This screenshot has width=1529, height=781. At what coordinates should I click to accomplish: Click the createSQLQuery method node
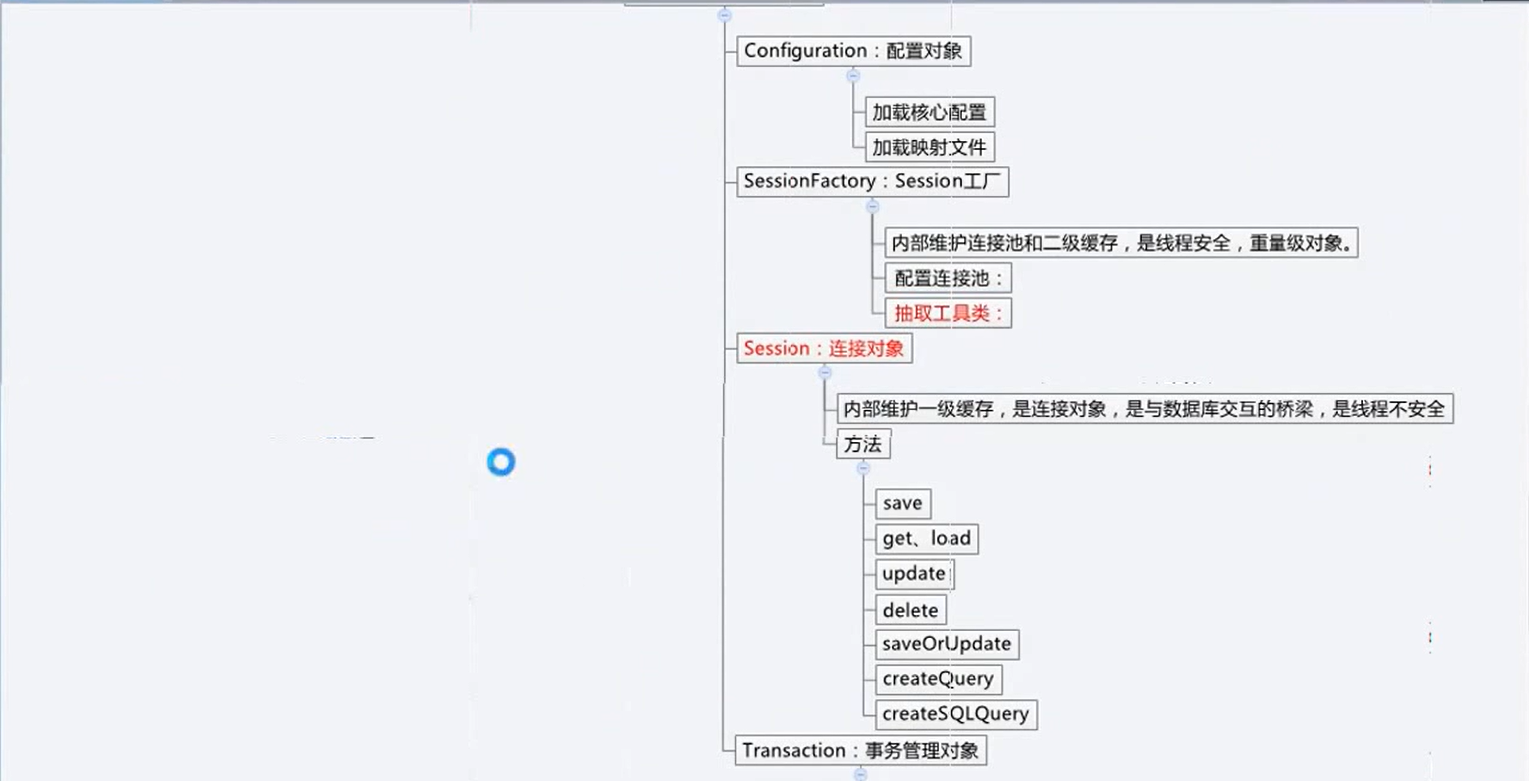point(956,714)
